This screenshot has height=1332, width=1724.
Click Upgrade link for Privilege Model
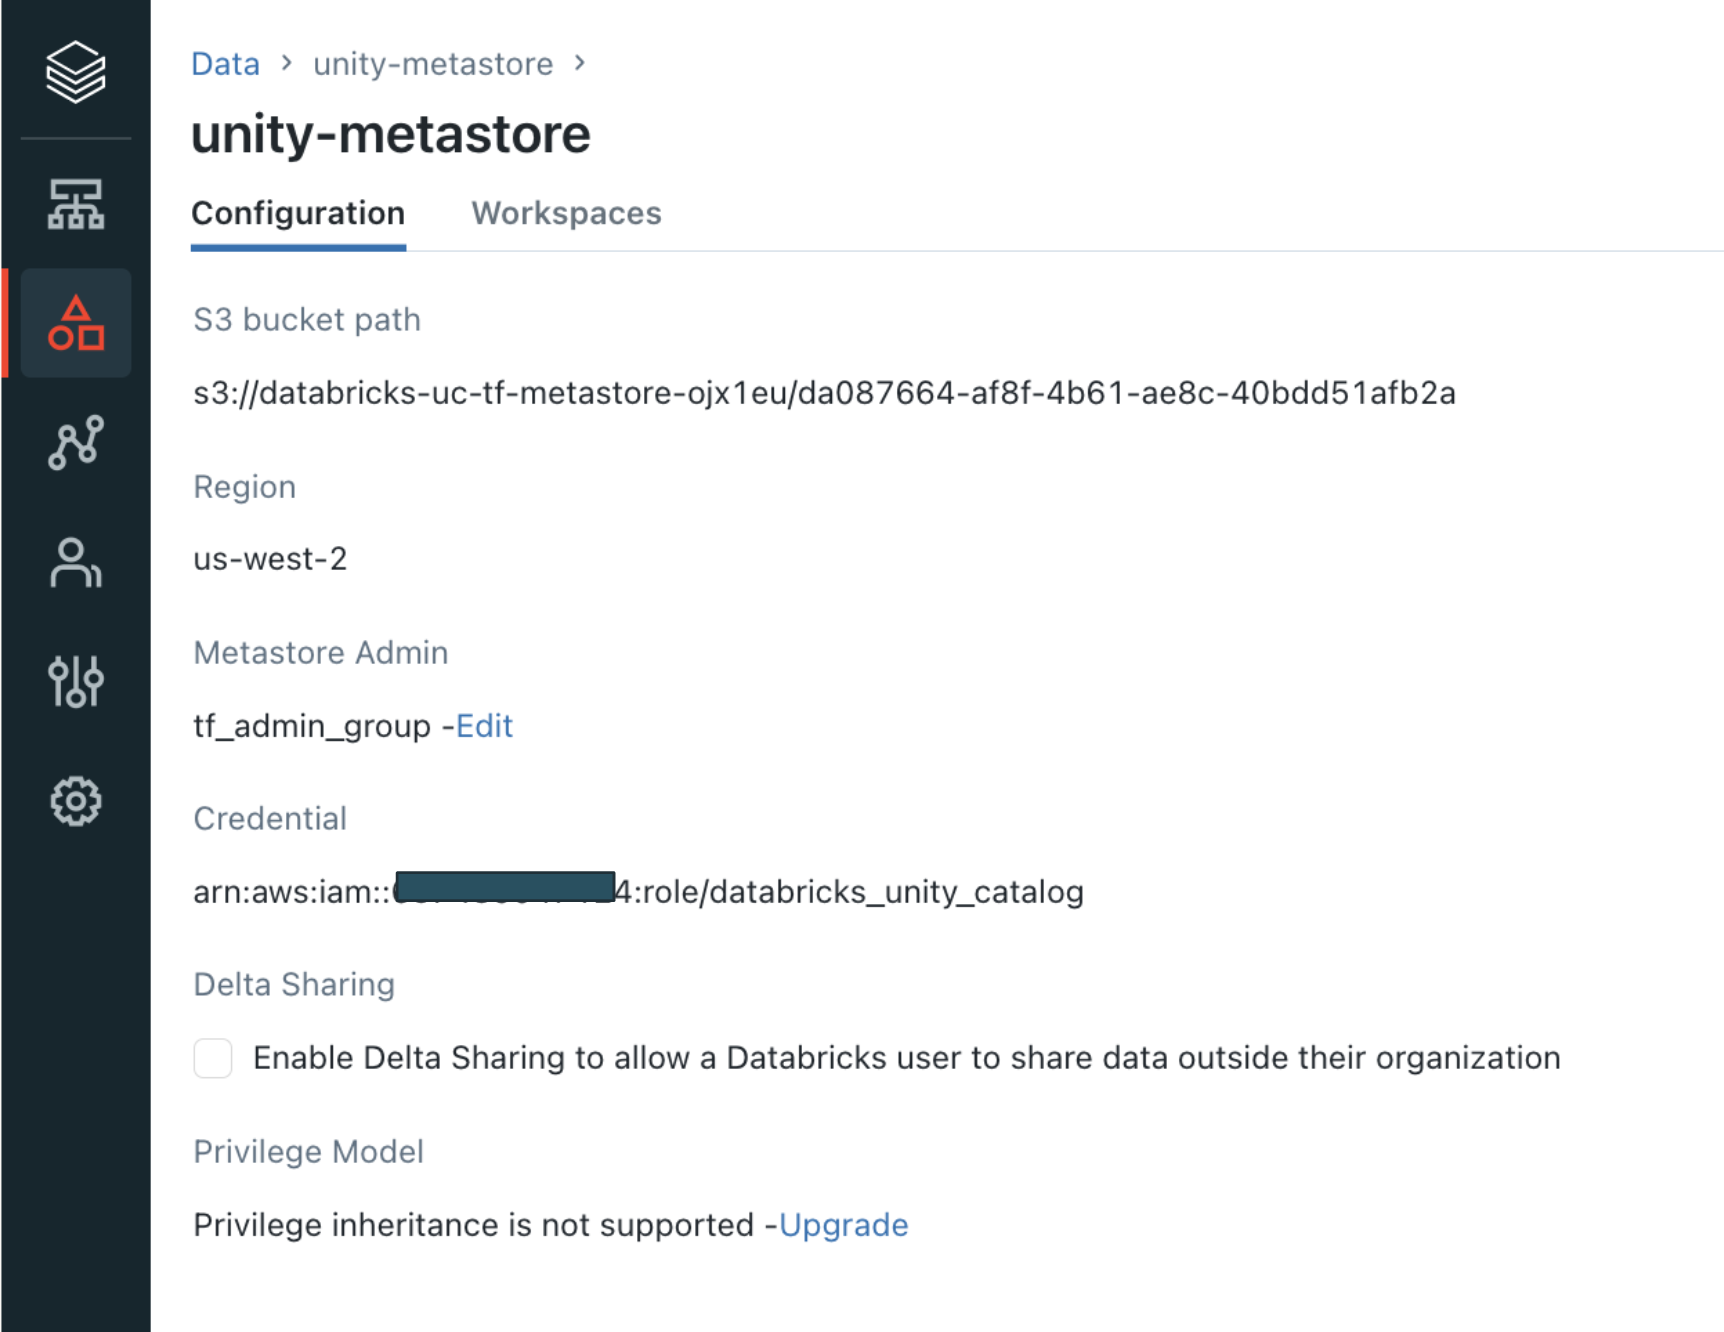pos(843,1225)
